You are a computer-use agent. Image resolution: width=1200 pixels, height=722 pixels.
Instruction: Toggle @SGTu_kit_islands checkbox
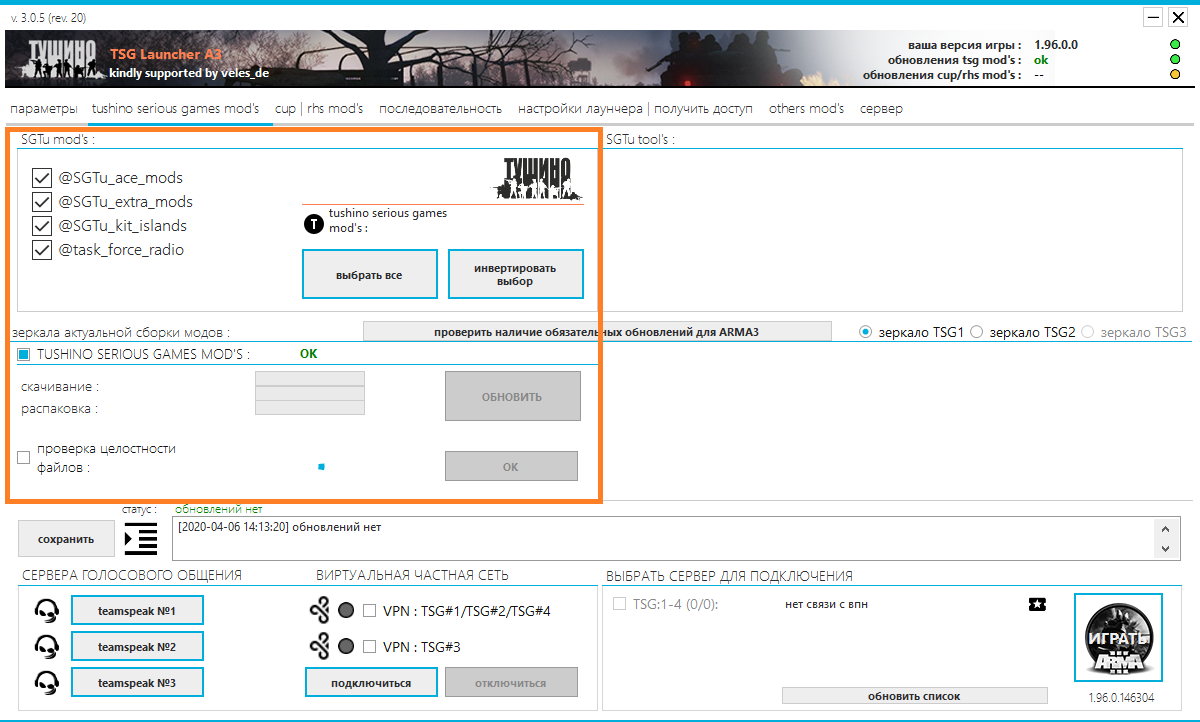[42, 226]
